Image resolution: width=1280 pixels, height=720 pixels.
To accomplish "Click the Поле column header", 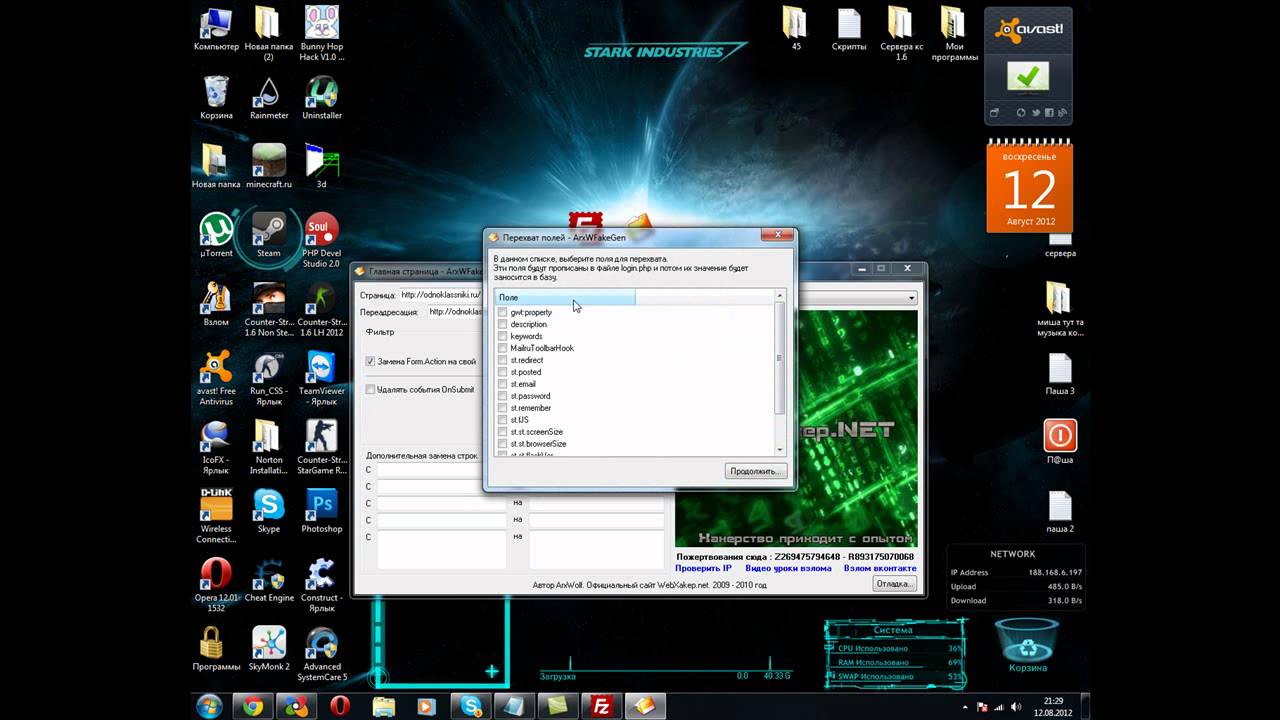I will click(x=565, y=297).
